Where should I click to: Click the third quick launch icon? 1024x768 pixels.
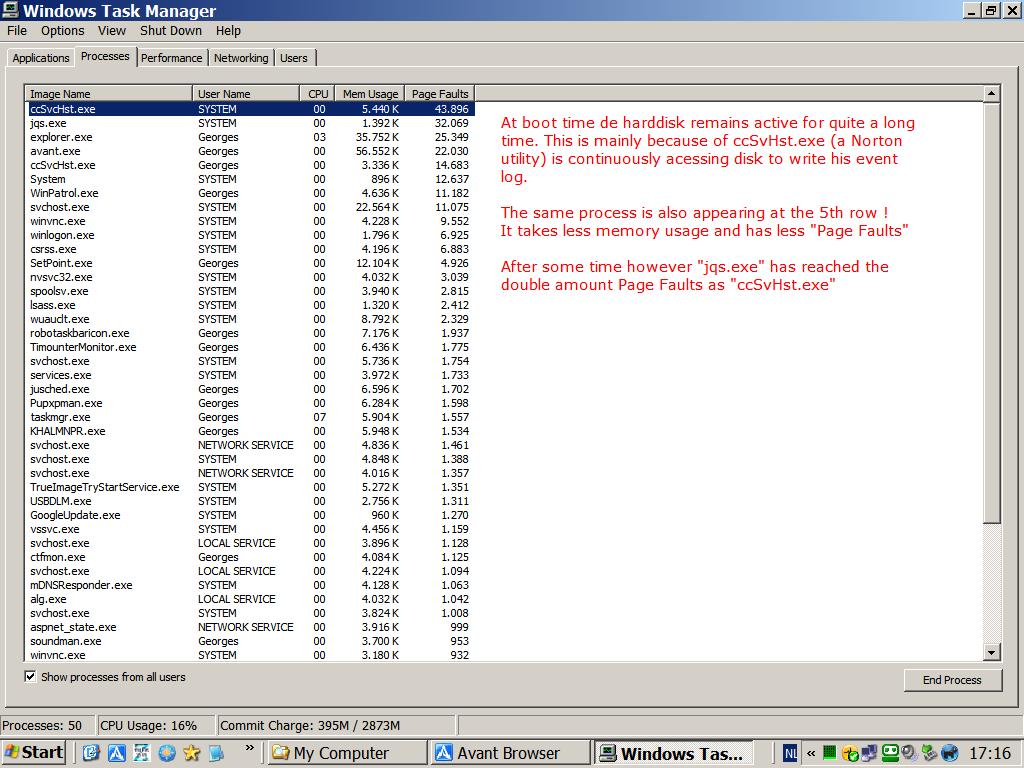[x=142, y=753]
